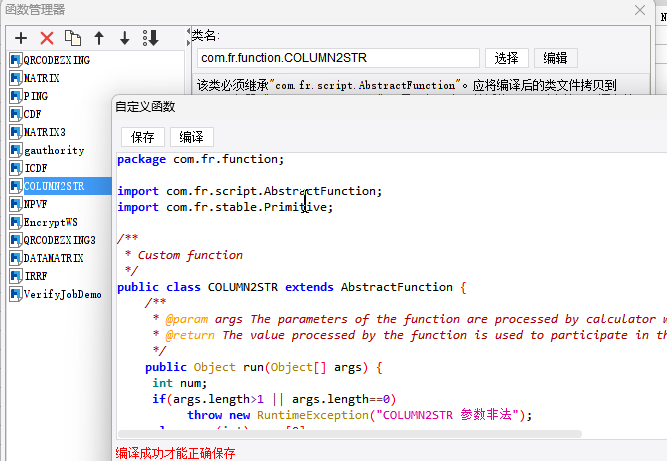
Task: Click the MATRIX3 file icon
Action: [x=15, y=132]
